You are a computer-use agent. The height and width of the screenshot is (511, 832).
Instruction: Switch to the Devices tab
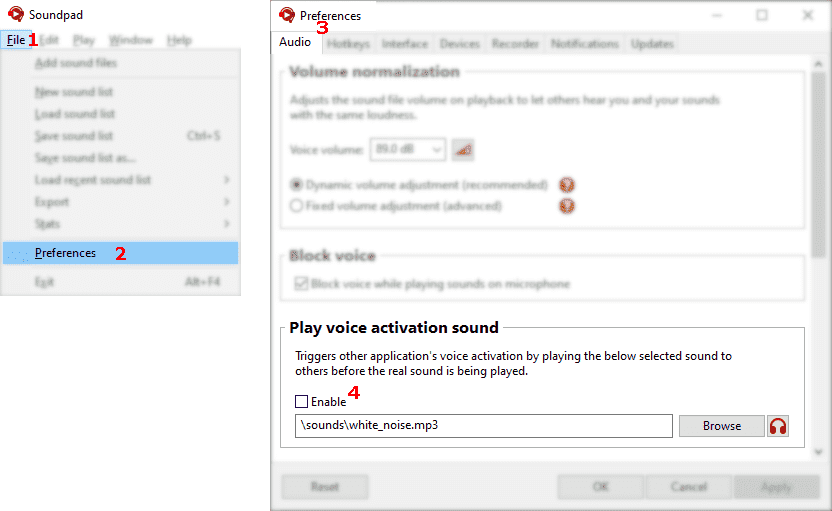(x=460, y=44)
